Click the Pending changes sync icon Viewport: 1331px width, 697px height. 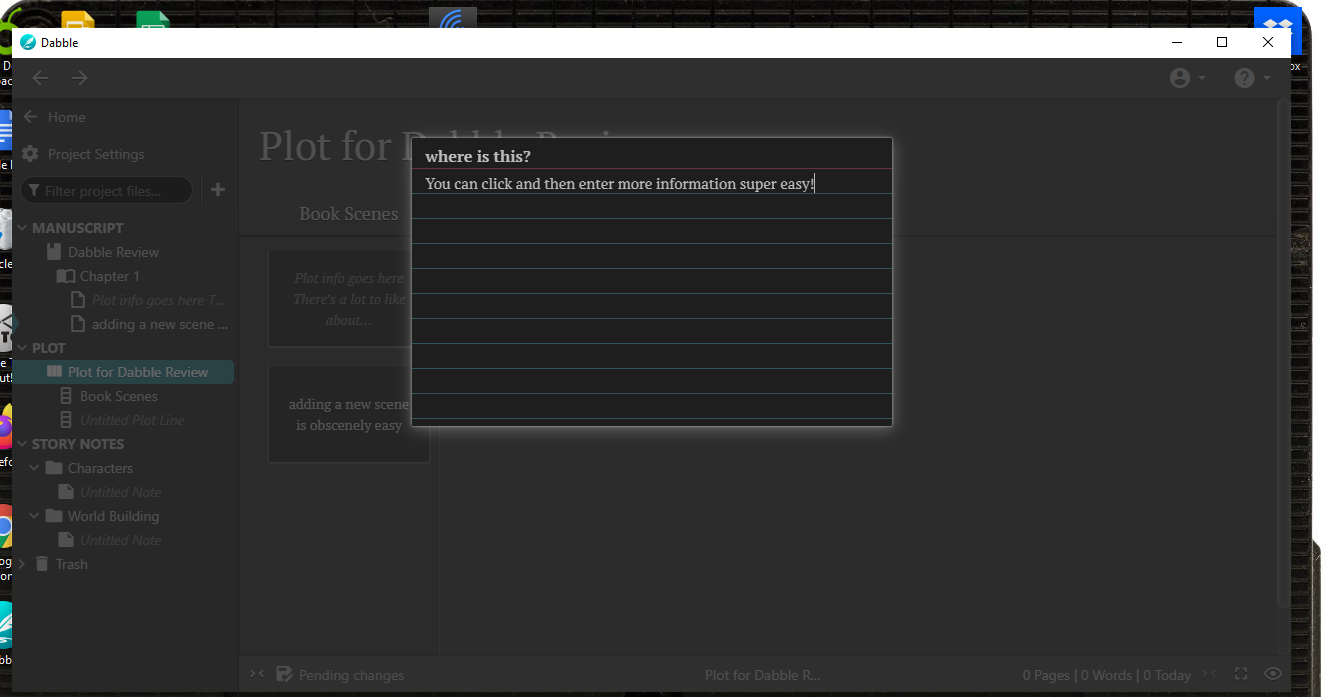[x=284, y=675]
